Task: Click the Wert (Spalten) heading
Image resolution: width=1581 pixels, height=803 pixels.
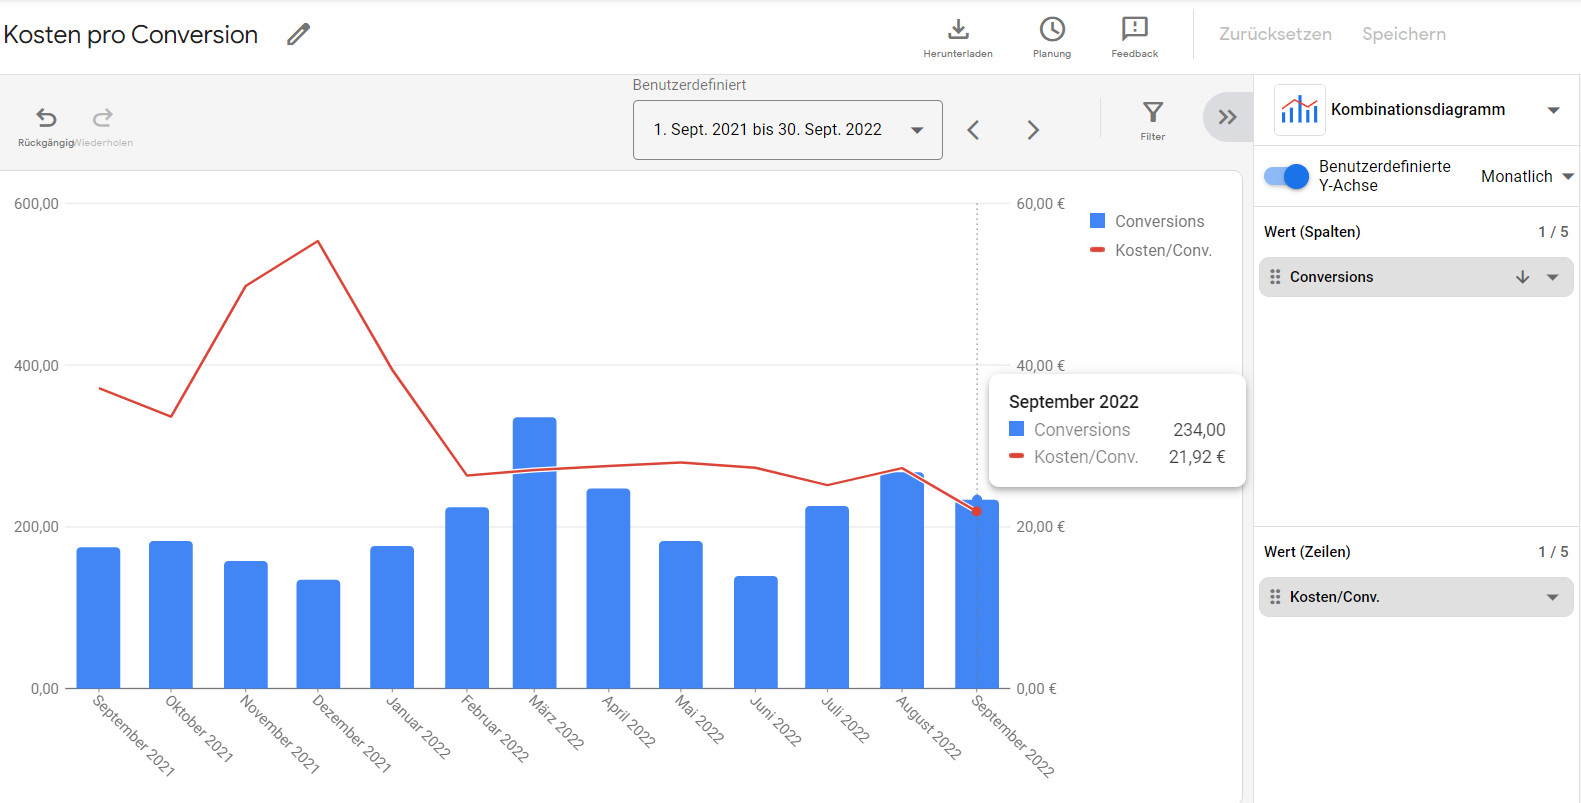Action: tap(1312, 232)
